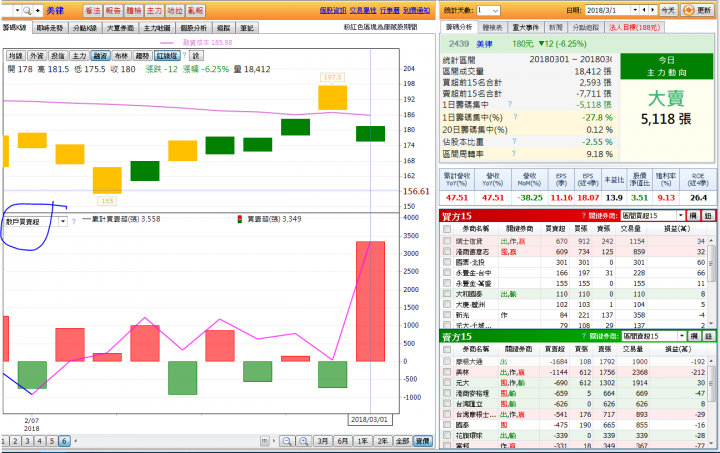Open the 個股資訊 link

[x=333, y=11]
